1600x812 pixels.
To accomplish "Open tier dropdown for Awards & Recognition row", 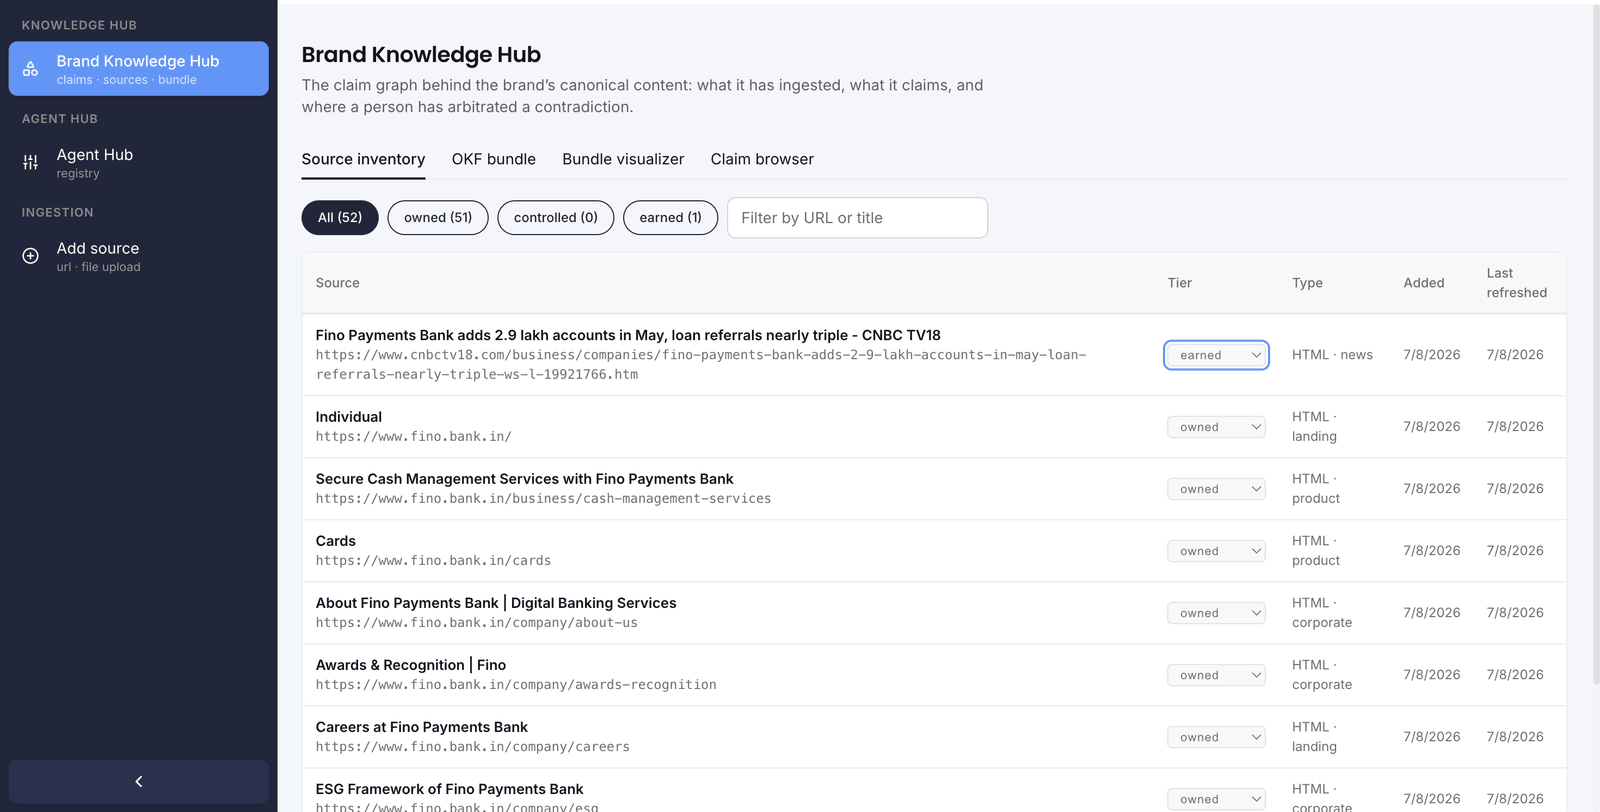I will [x=1217, y=675].
